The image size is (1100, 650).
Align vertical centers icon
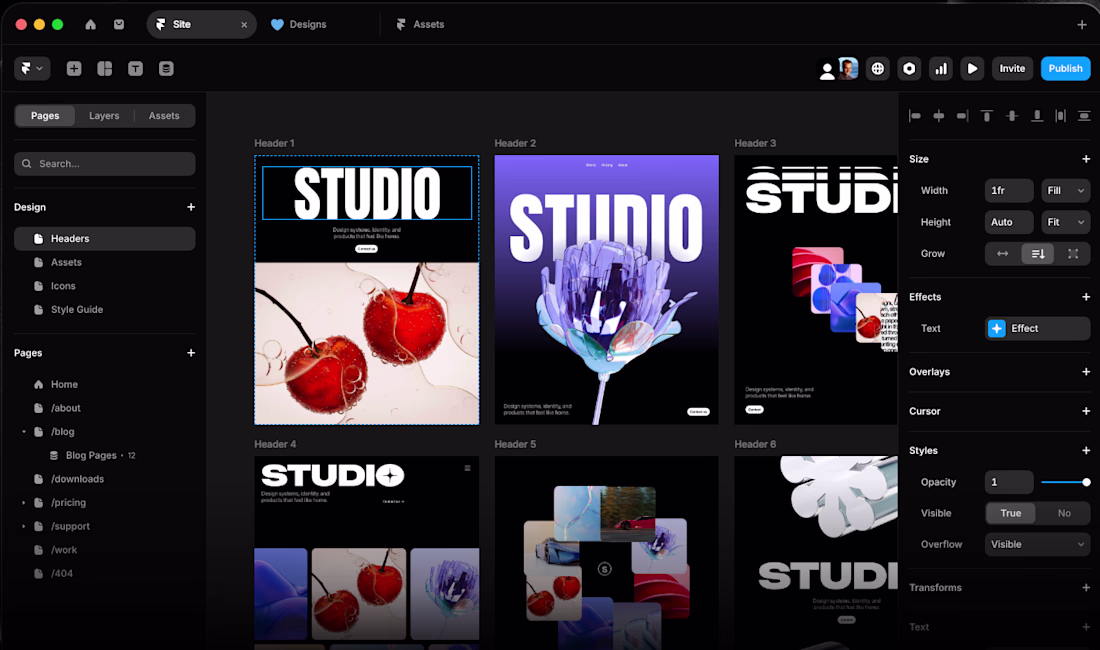[x=1012, y=116]
